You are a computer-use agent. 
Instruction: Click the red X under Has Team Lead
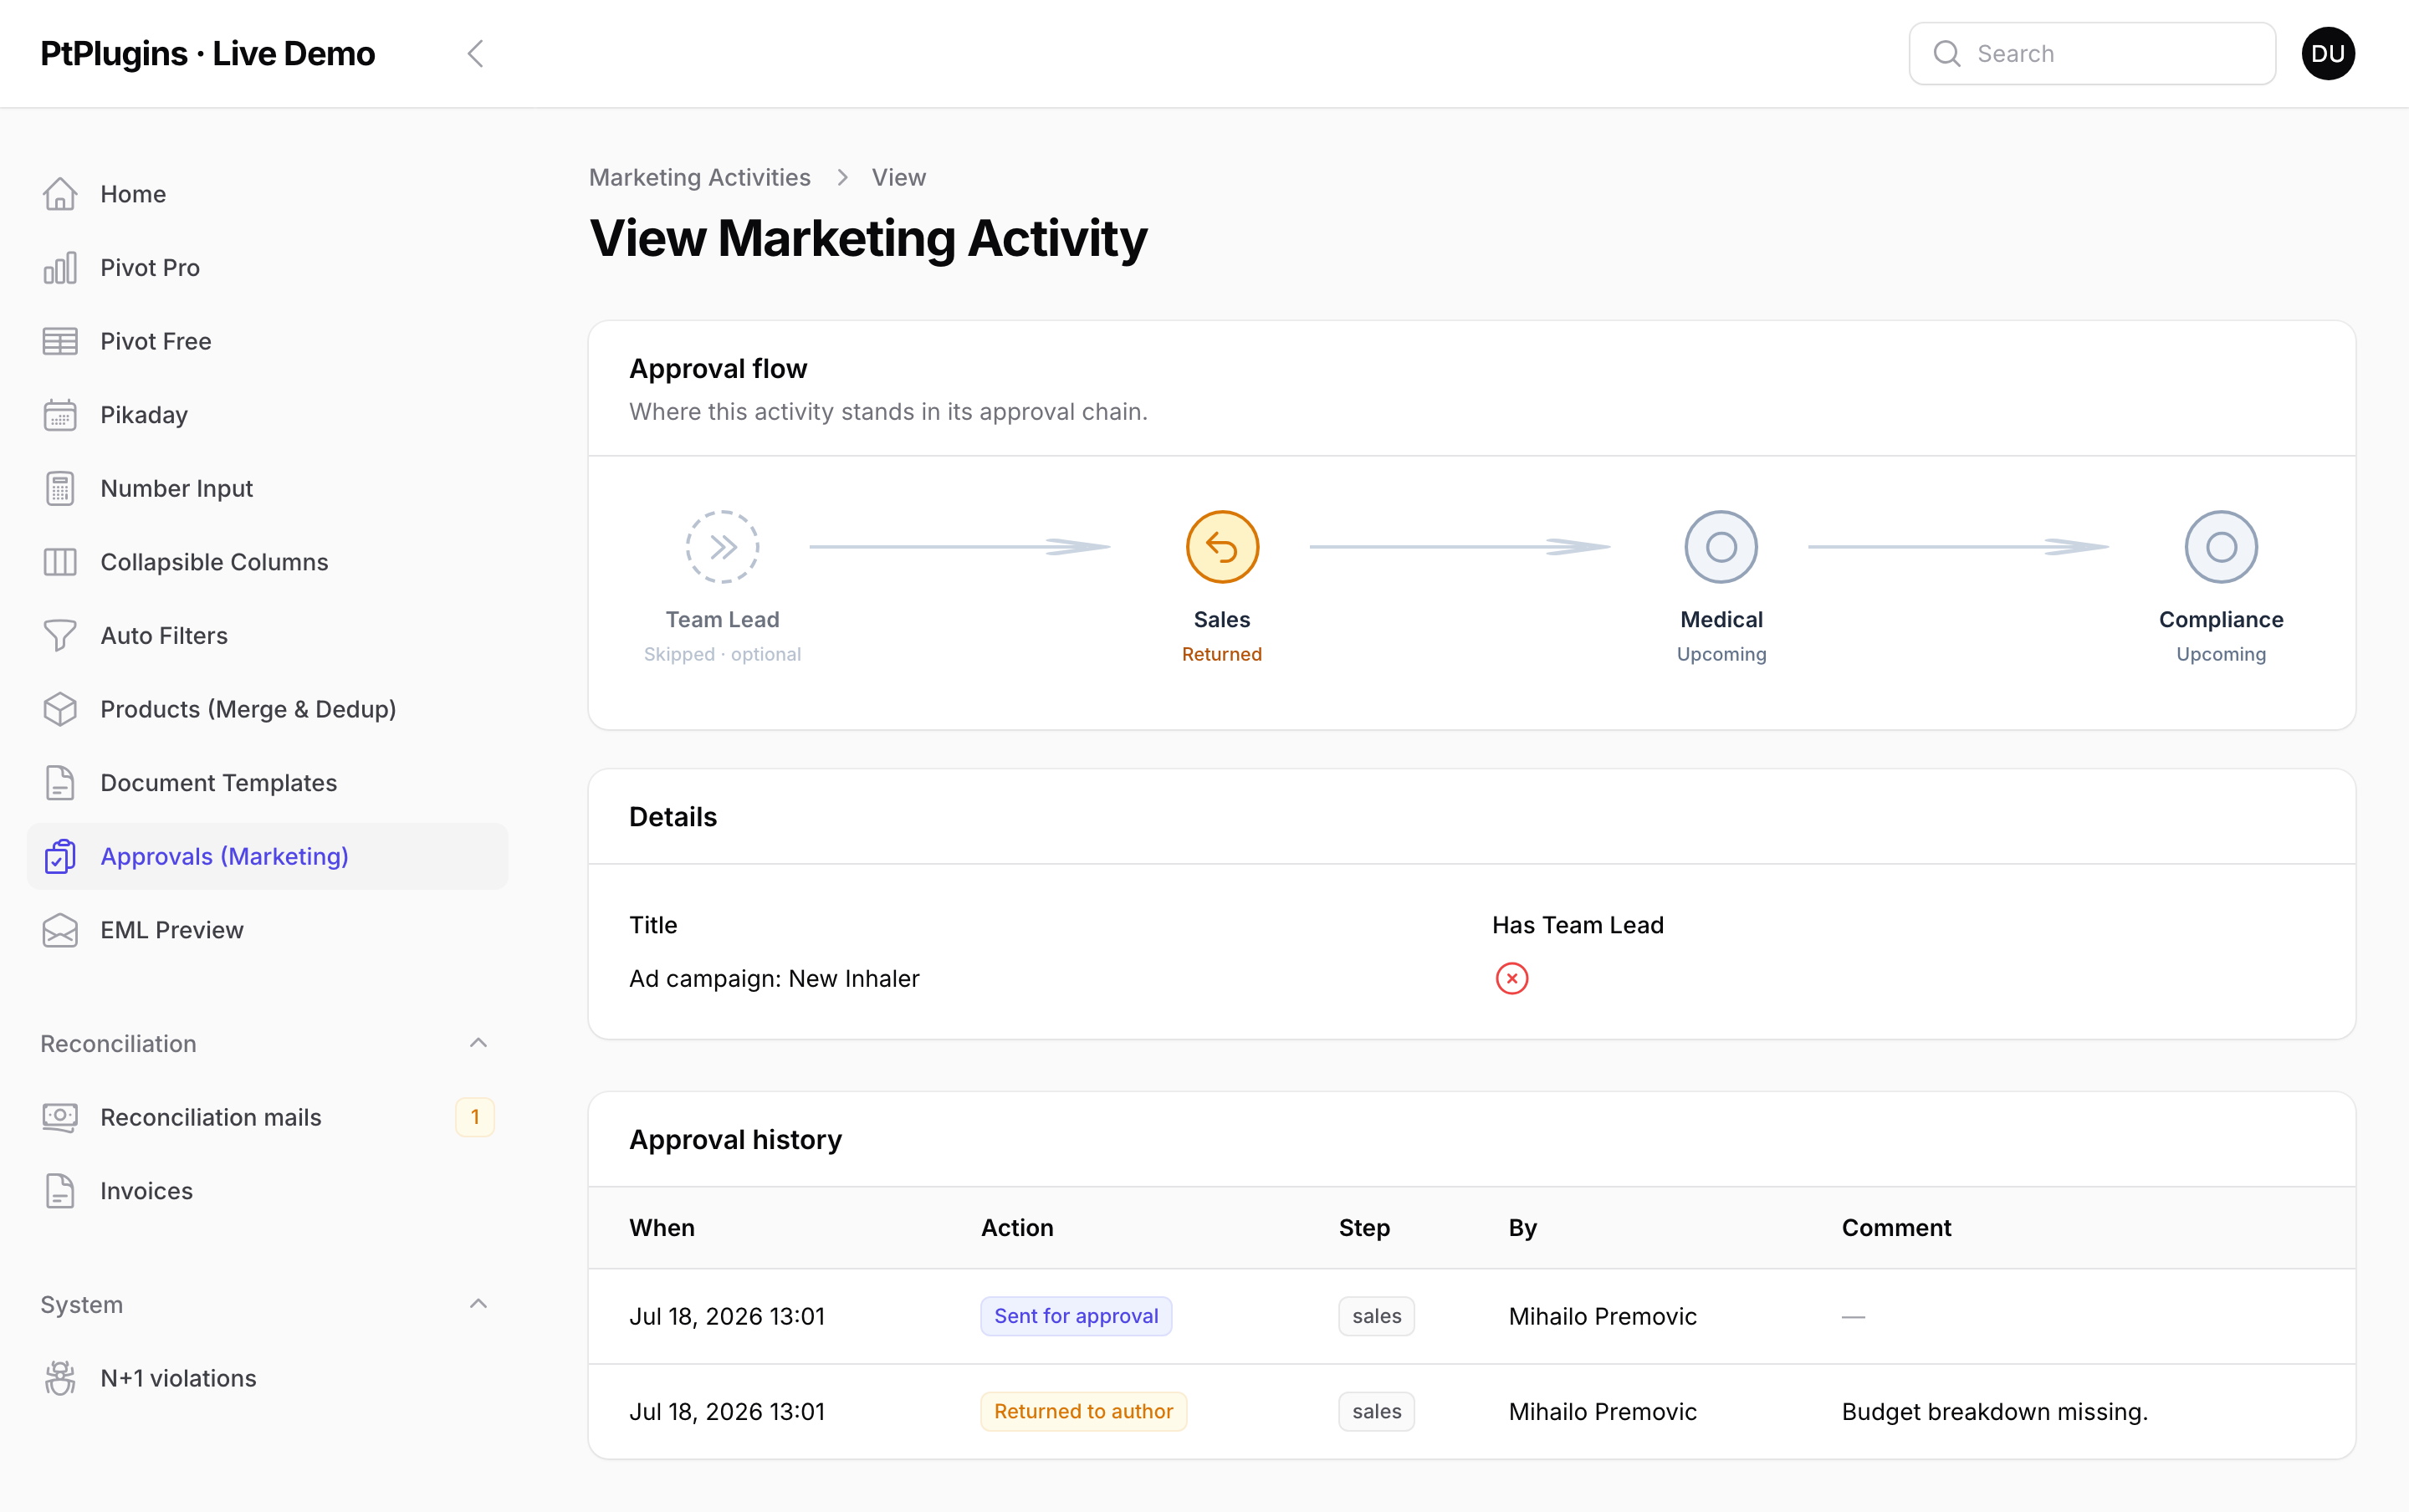[1512, 978]
